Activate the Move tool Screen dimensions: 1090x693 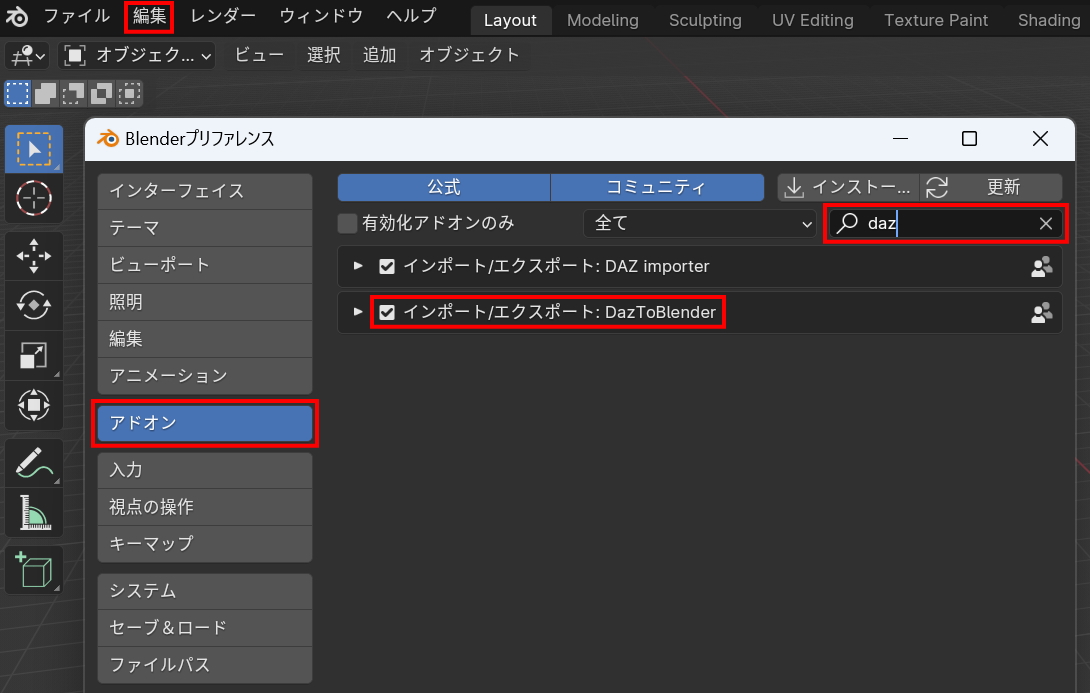(x=33, y=256)
